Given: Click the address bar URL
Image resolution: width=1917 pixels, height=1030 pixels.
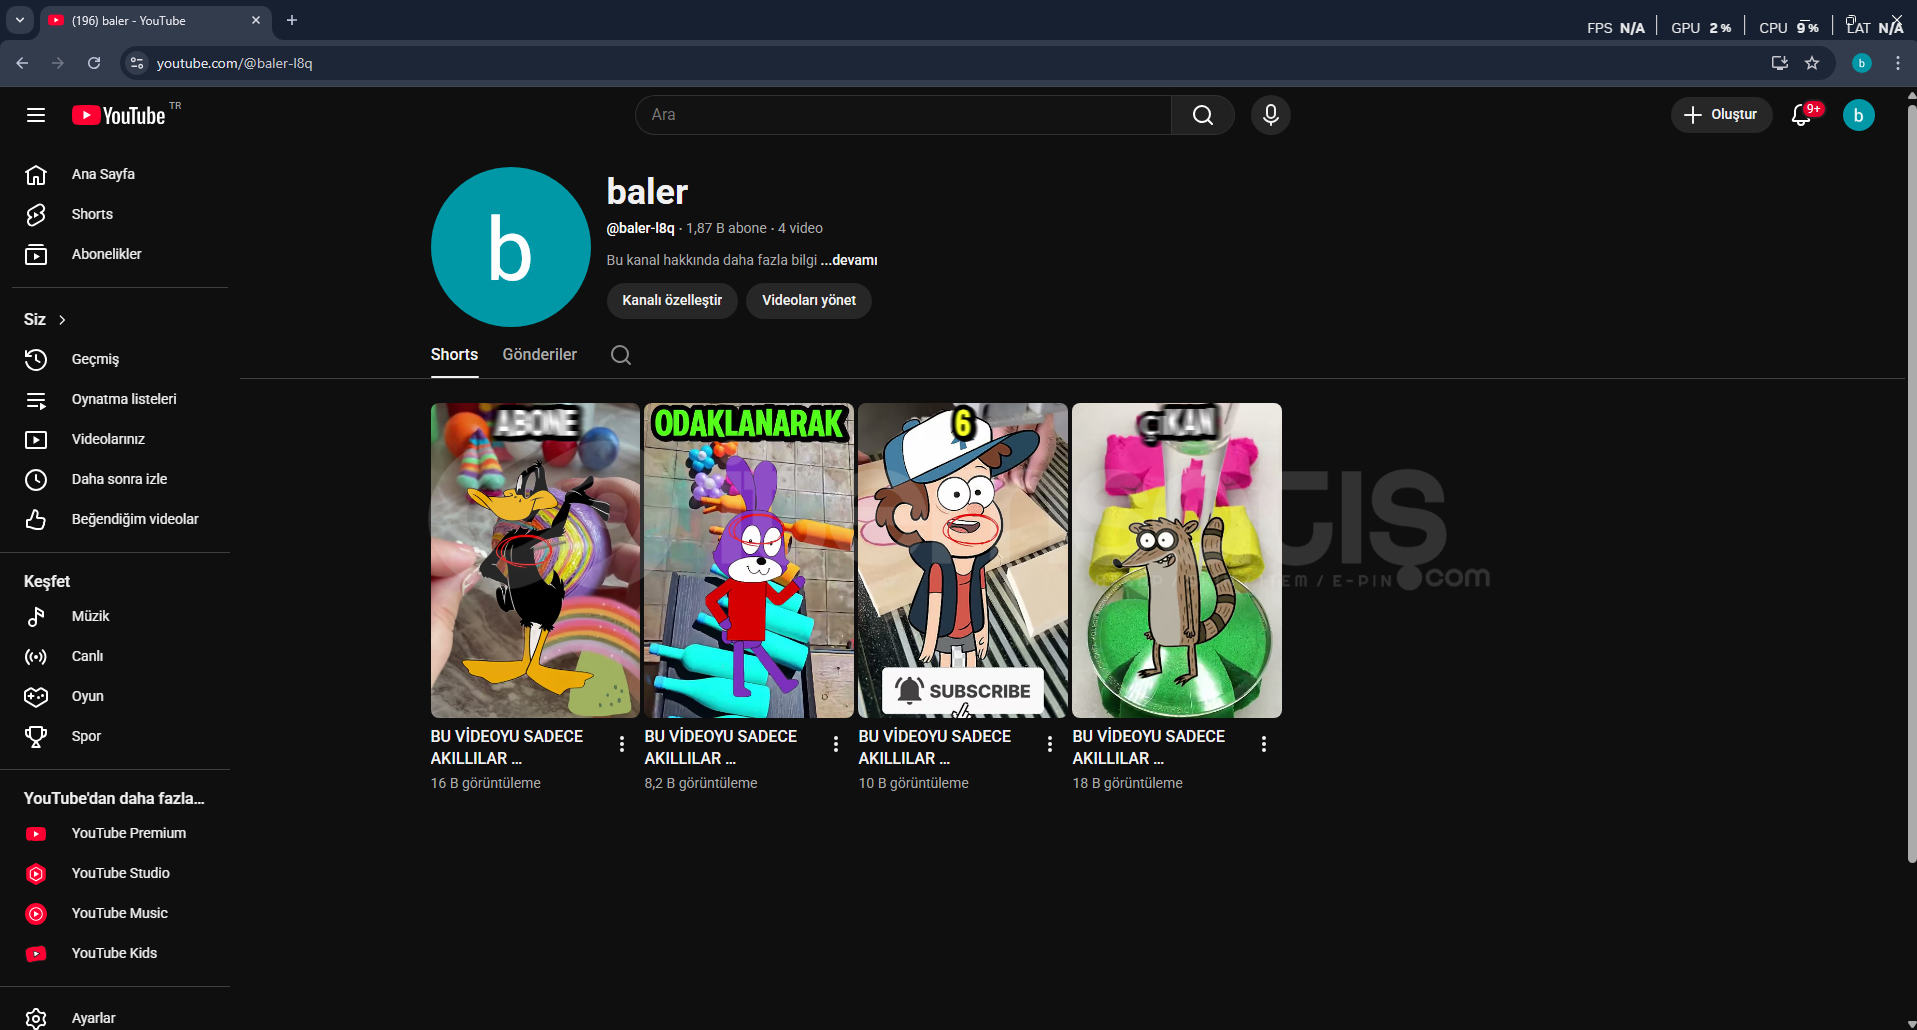Looking at the screenshot, I should 234,63.
